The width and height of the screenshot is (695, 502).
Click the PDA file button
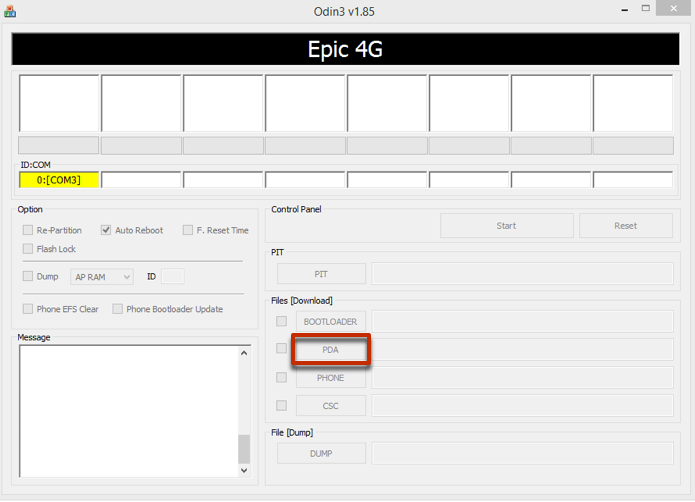(x=331, y=350)
